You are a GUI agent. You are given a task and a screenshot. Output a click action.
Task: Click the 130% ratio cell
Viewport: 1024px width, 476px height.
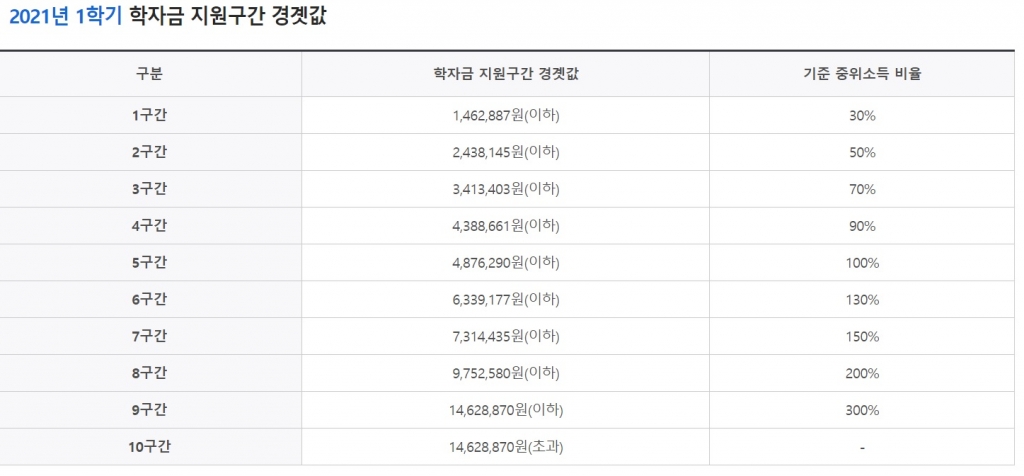[861, 300]
